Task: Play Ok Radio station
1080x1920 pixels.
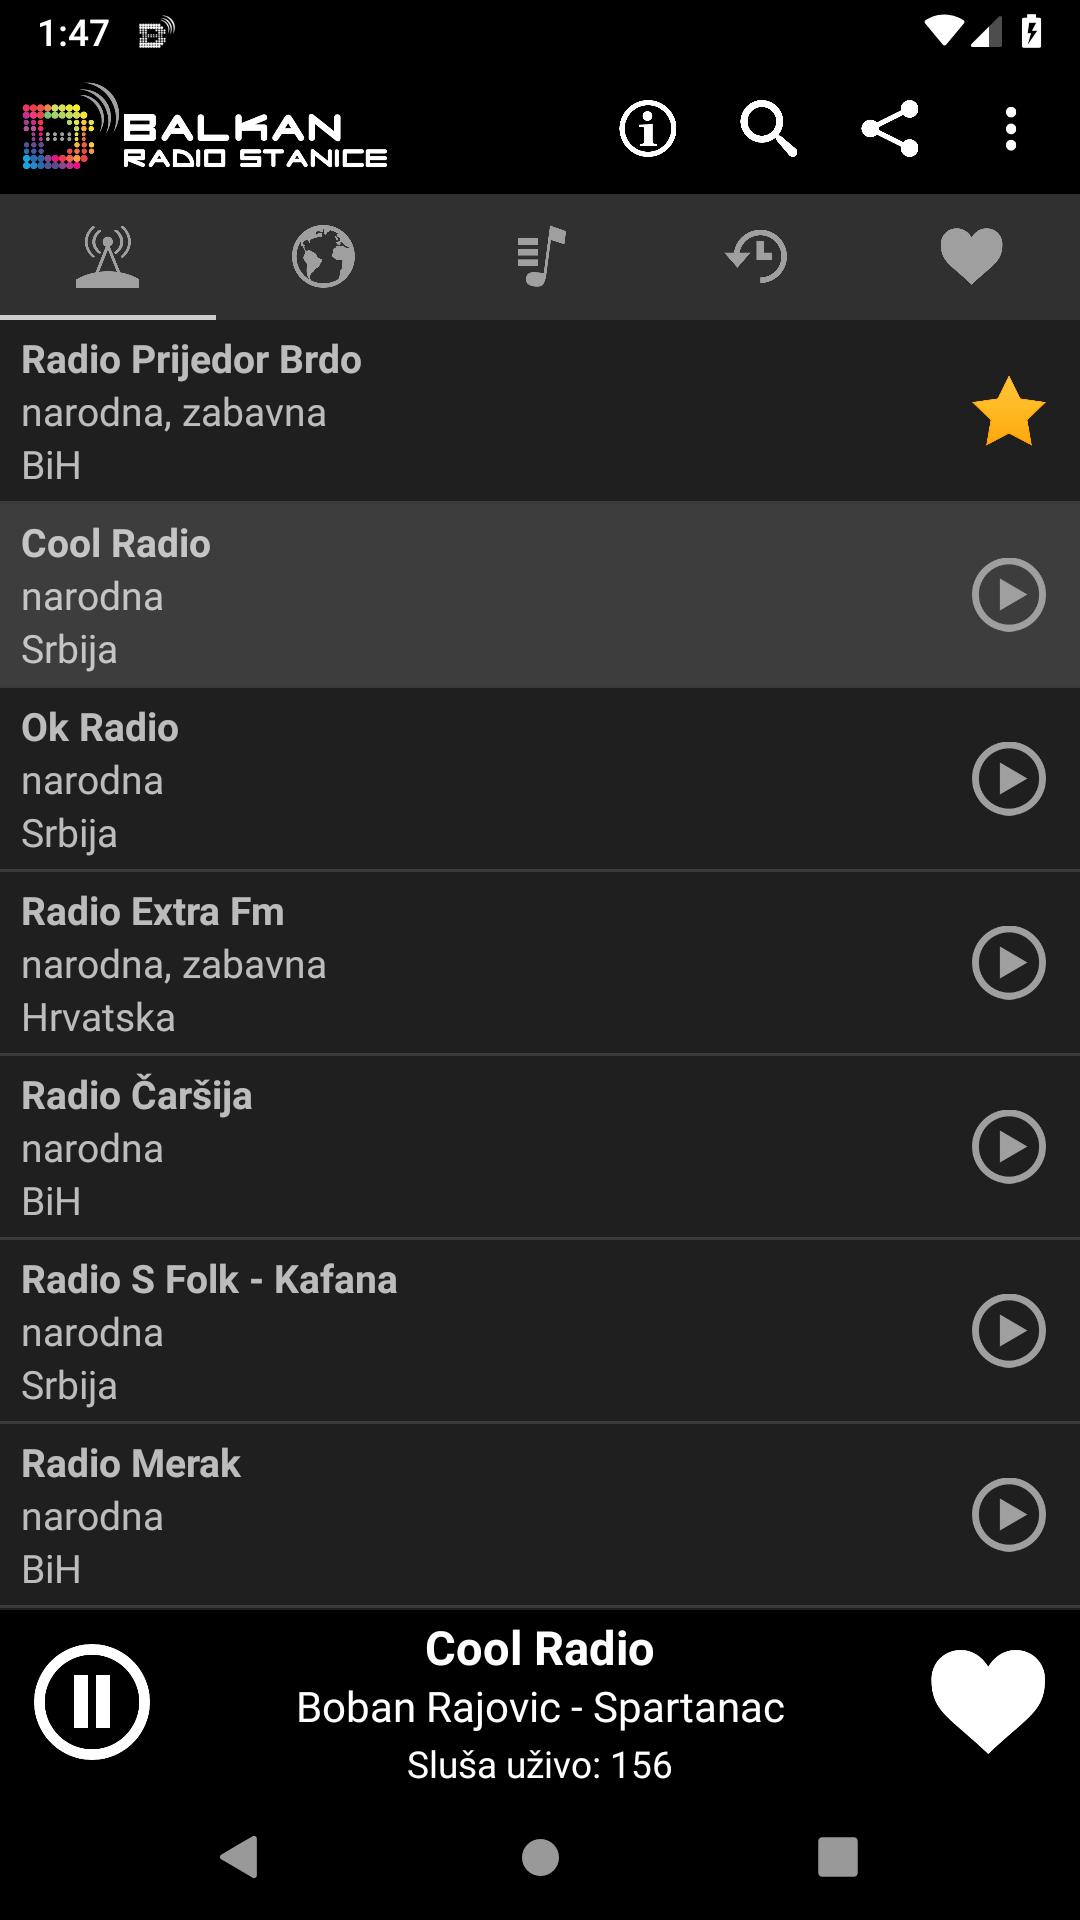Action: click(x=1008, y=779)
